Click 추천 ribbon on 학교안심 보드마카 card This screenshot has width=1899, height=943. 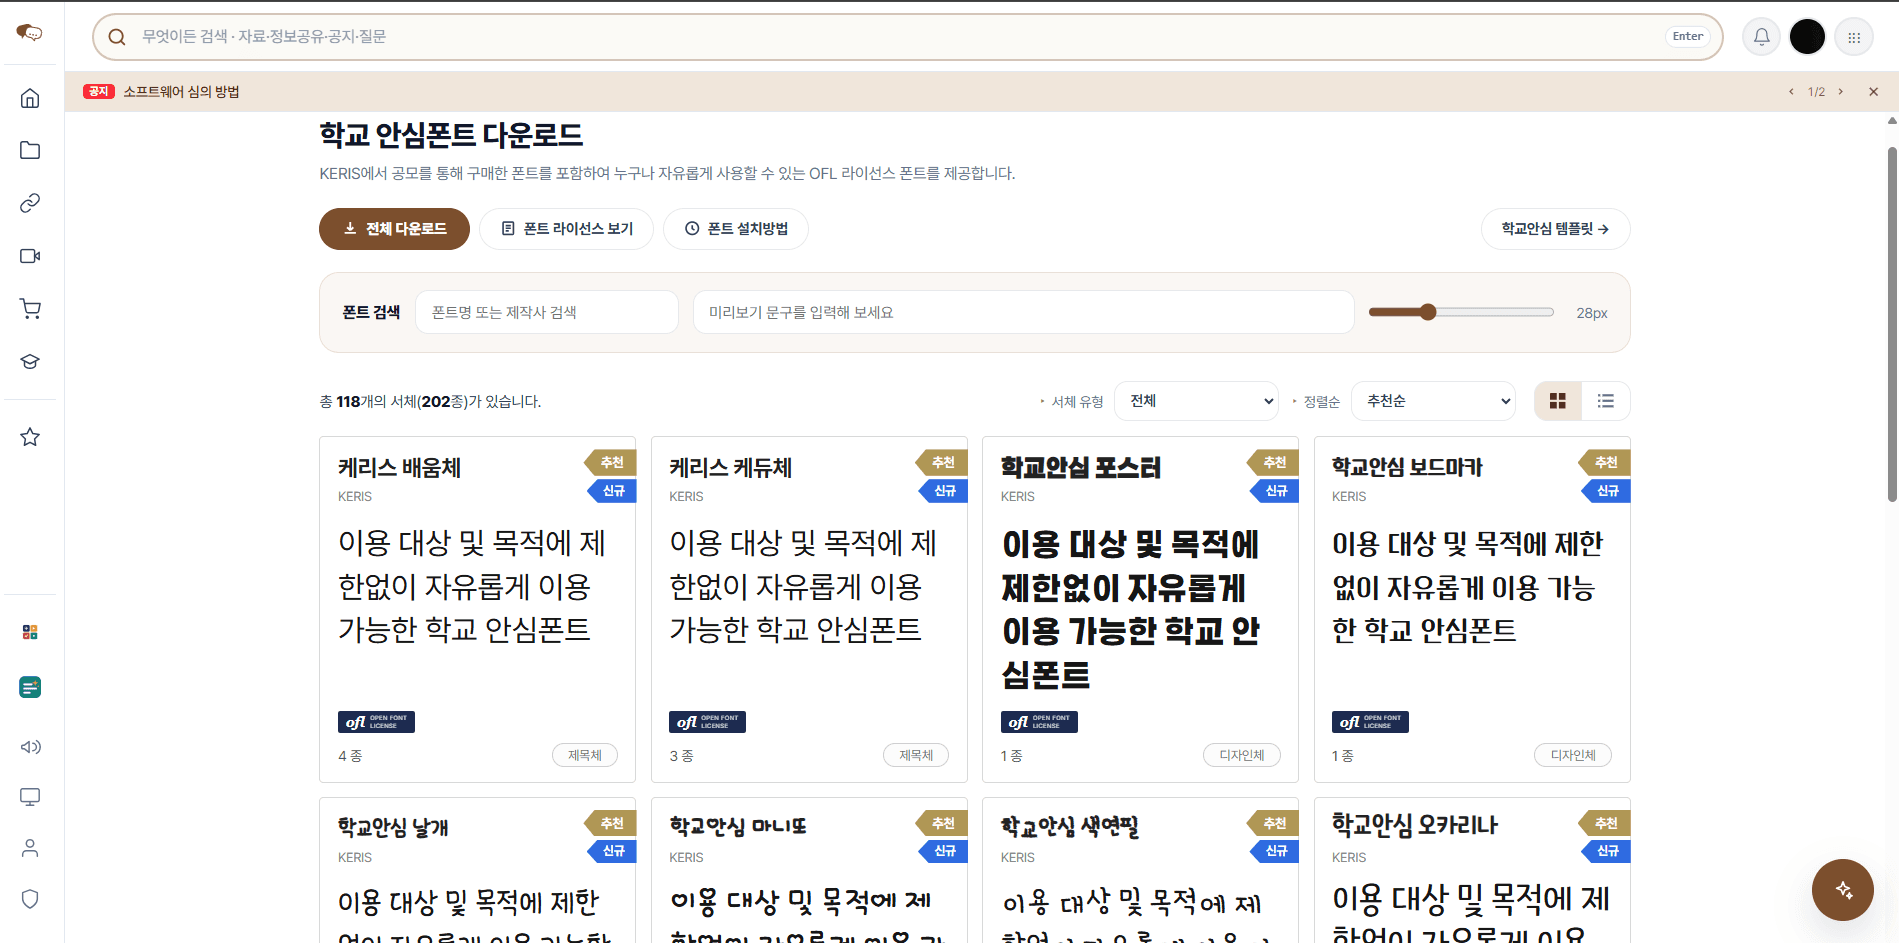coord(1605,462)
